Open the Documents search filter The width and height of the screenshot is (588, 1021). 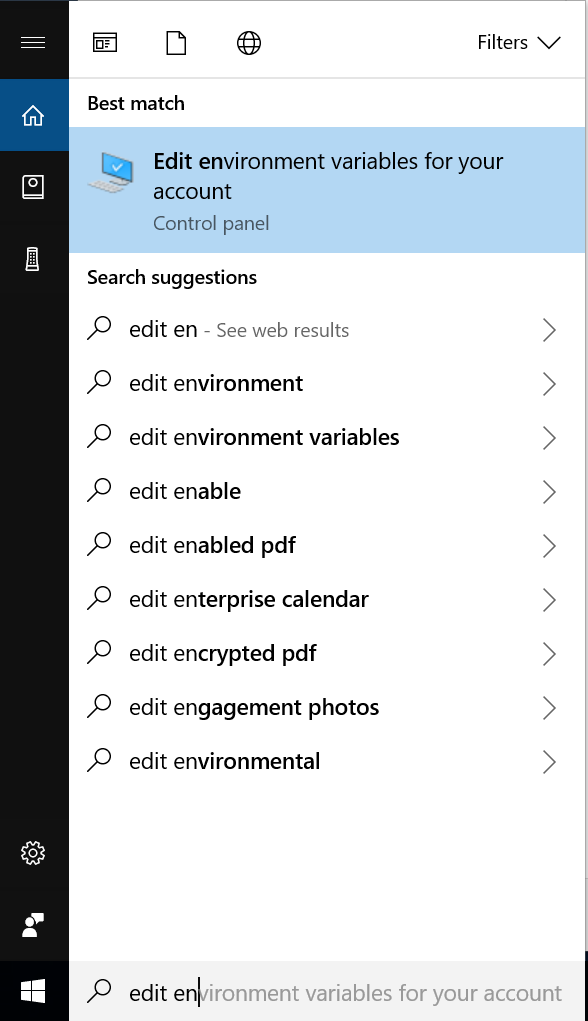click(x=176, y=42)
